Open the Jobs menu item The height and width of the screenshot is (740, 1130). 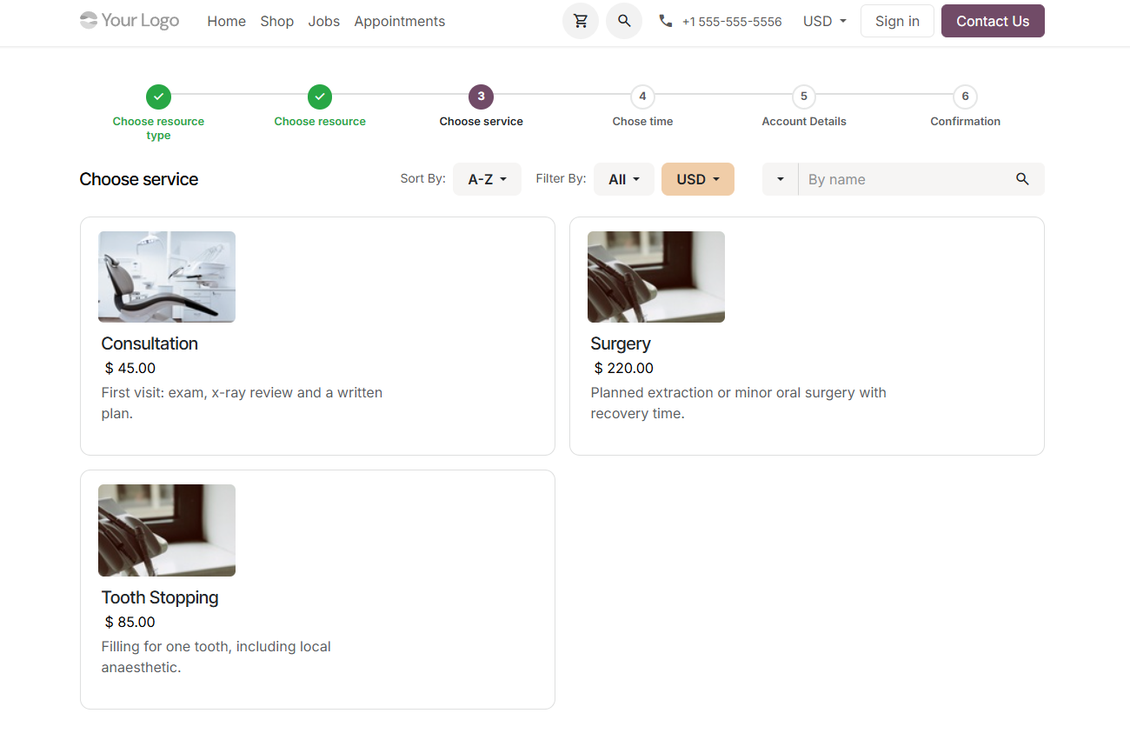coord(324,21)
